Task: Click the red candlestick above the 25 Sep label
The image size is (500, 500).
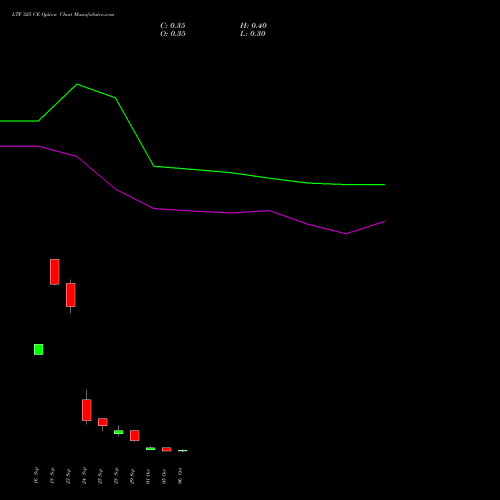Action: 103,422
